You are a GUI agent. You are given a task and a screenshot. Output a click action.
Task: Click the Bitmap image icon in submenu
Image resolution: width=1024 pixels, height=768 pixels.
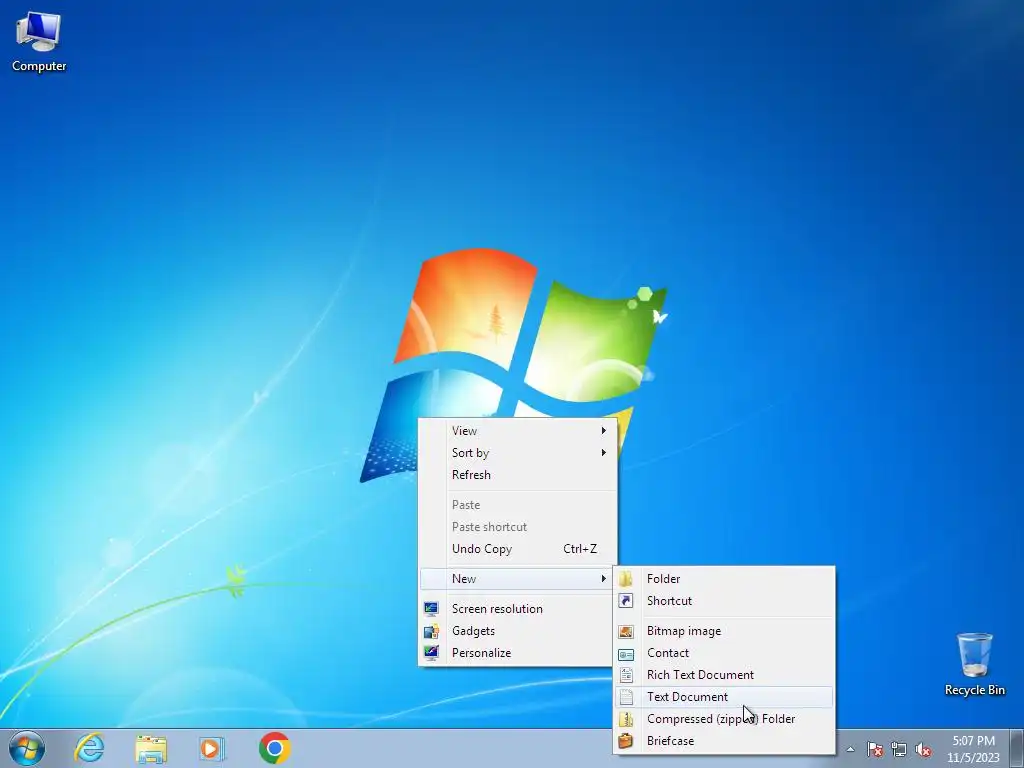tap(626, 631)
